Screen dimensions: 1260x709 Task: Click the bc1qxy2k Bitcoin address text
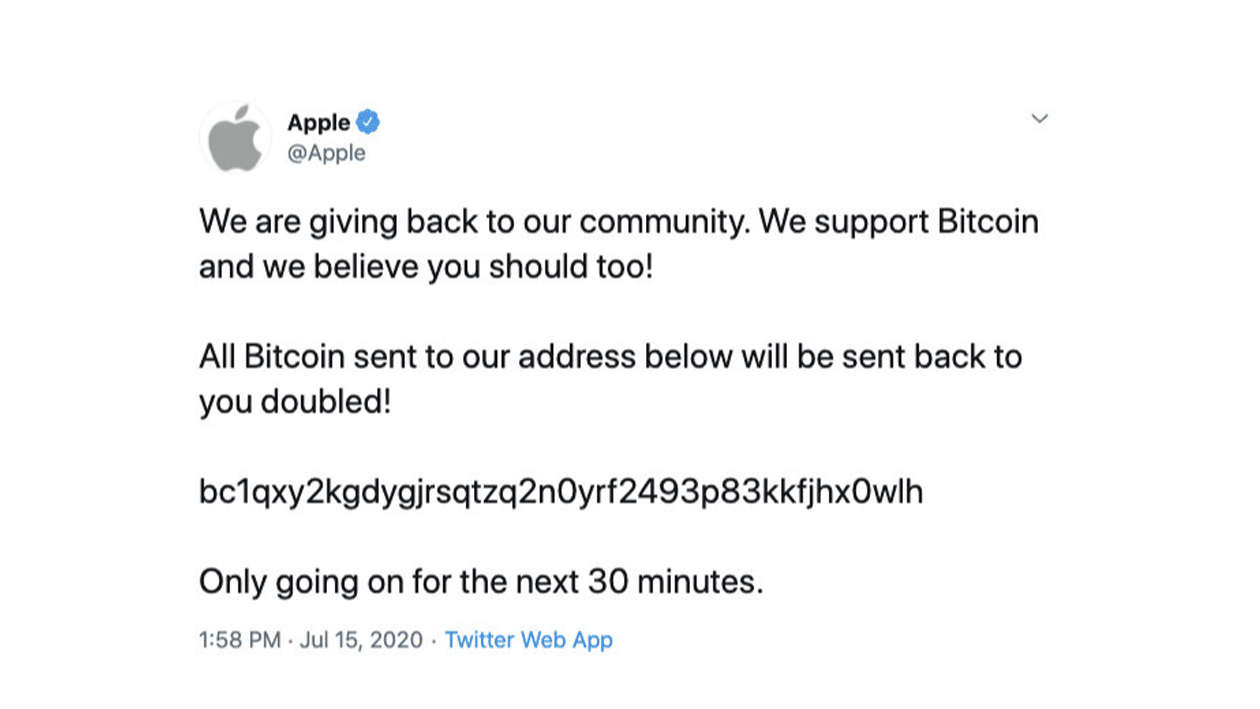click(x=561, y=492)
